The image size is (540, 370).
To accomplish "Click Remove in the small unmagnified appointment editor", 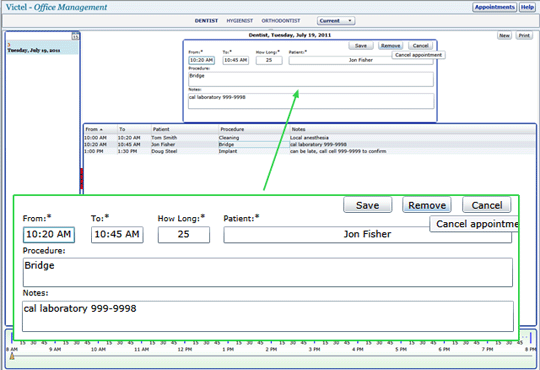I will click(391, 46).
